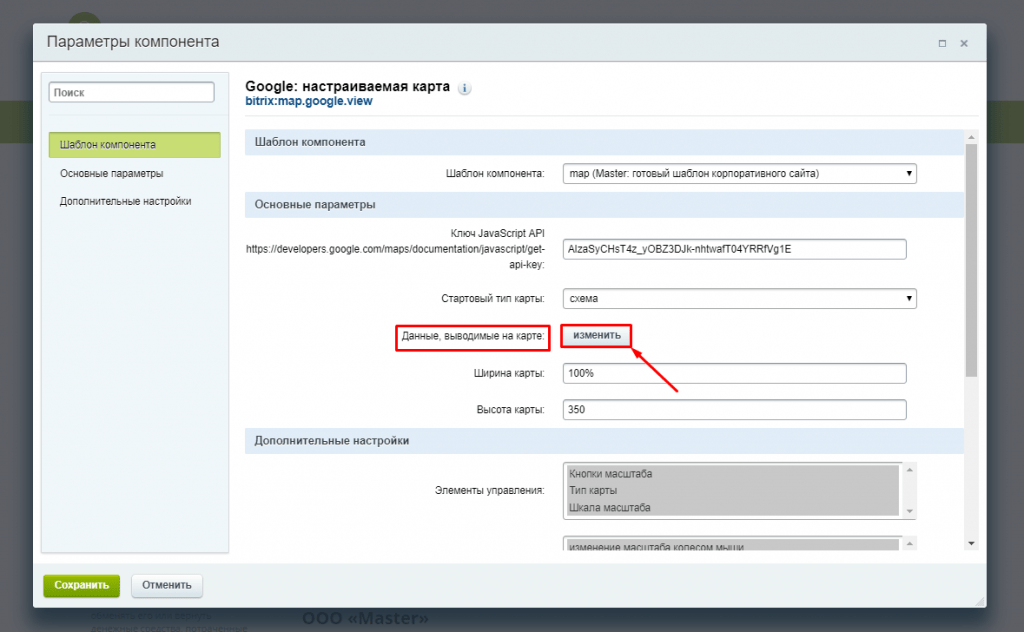Select 'Шкала масштаба' in the controls list

pyautogui.click(x=610, y=508)
